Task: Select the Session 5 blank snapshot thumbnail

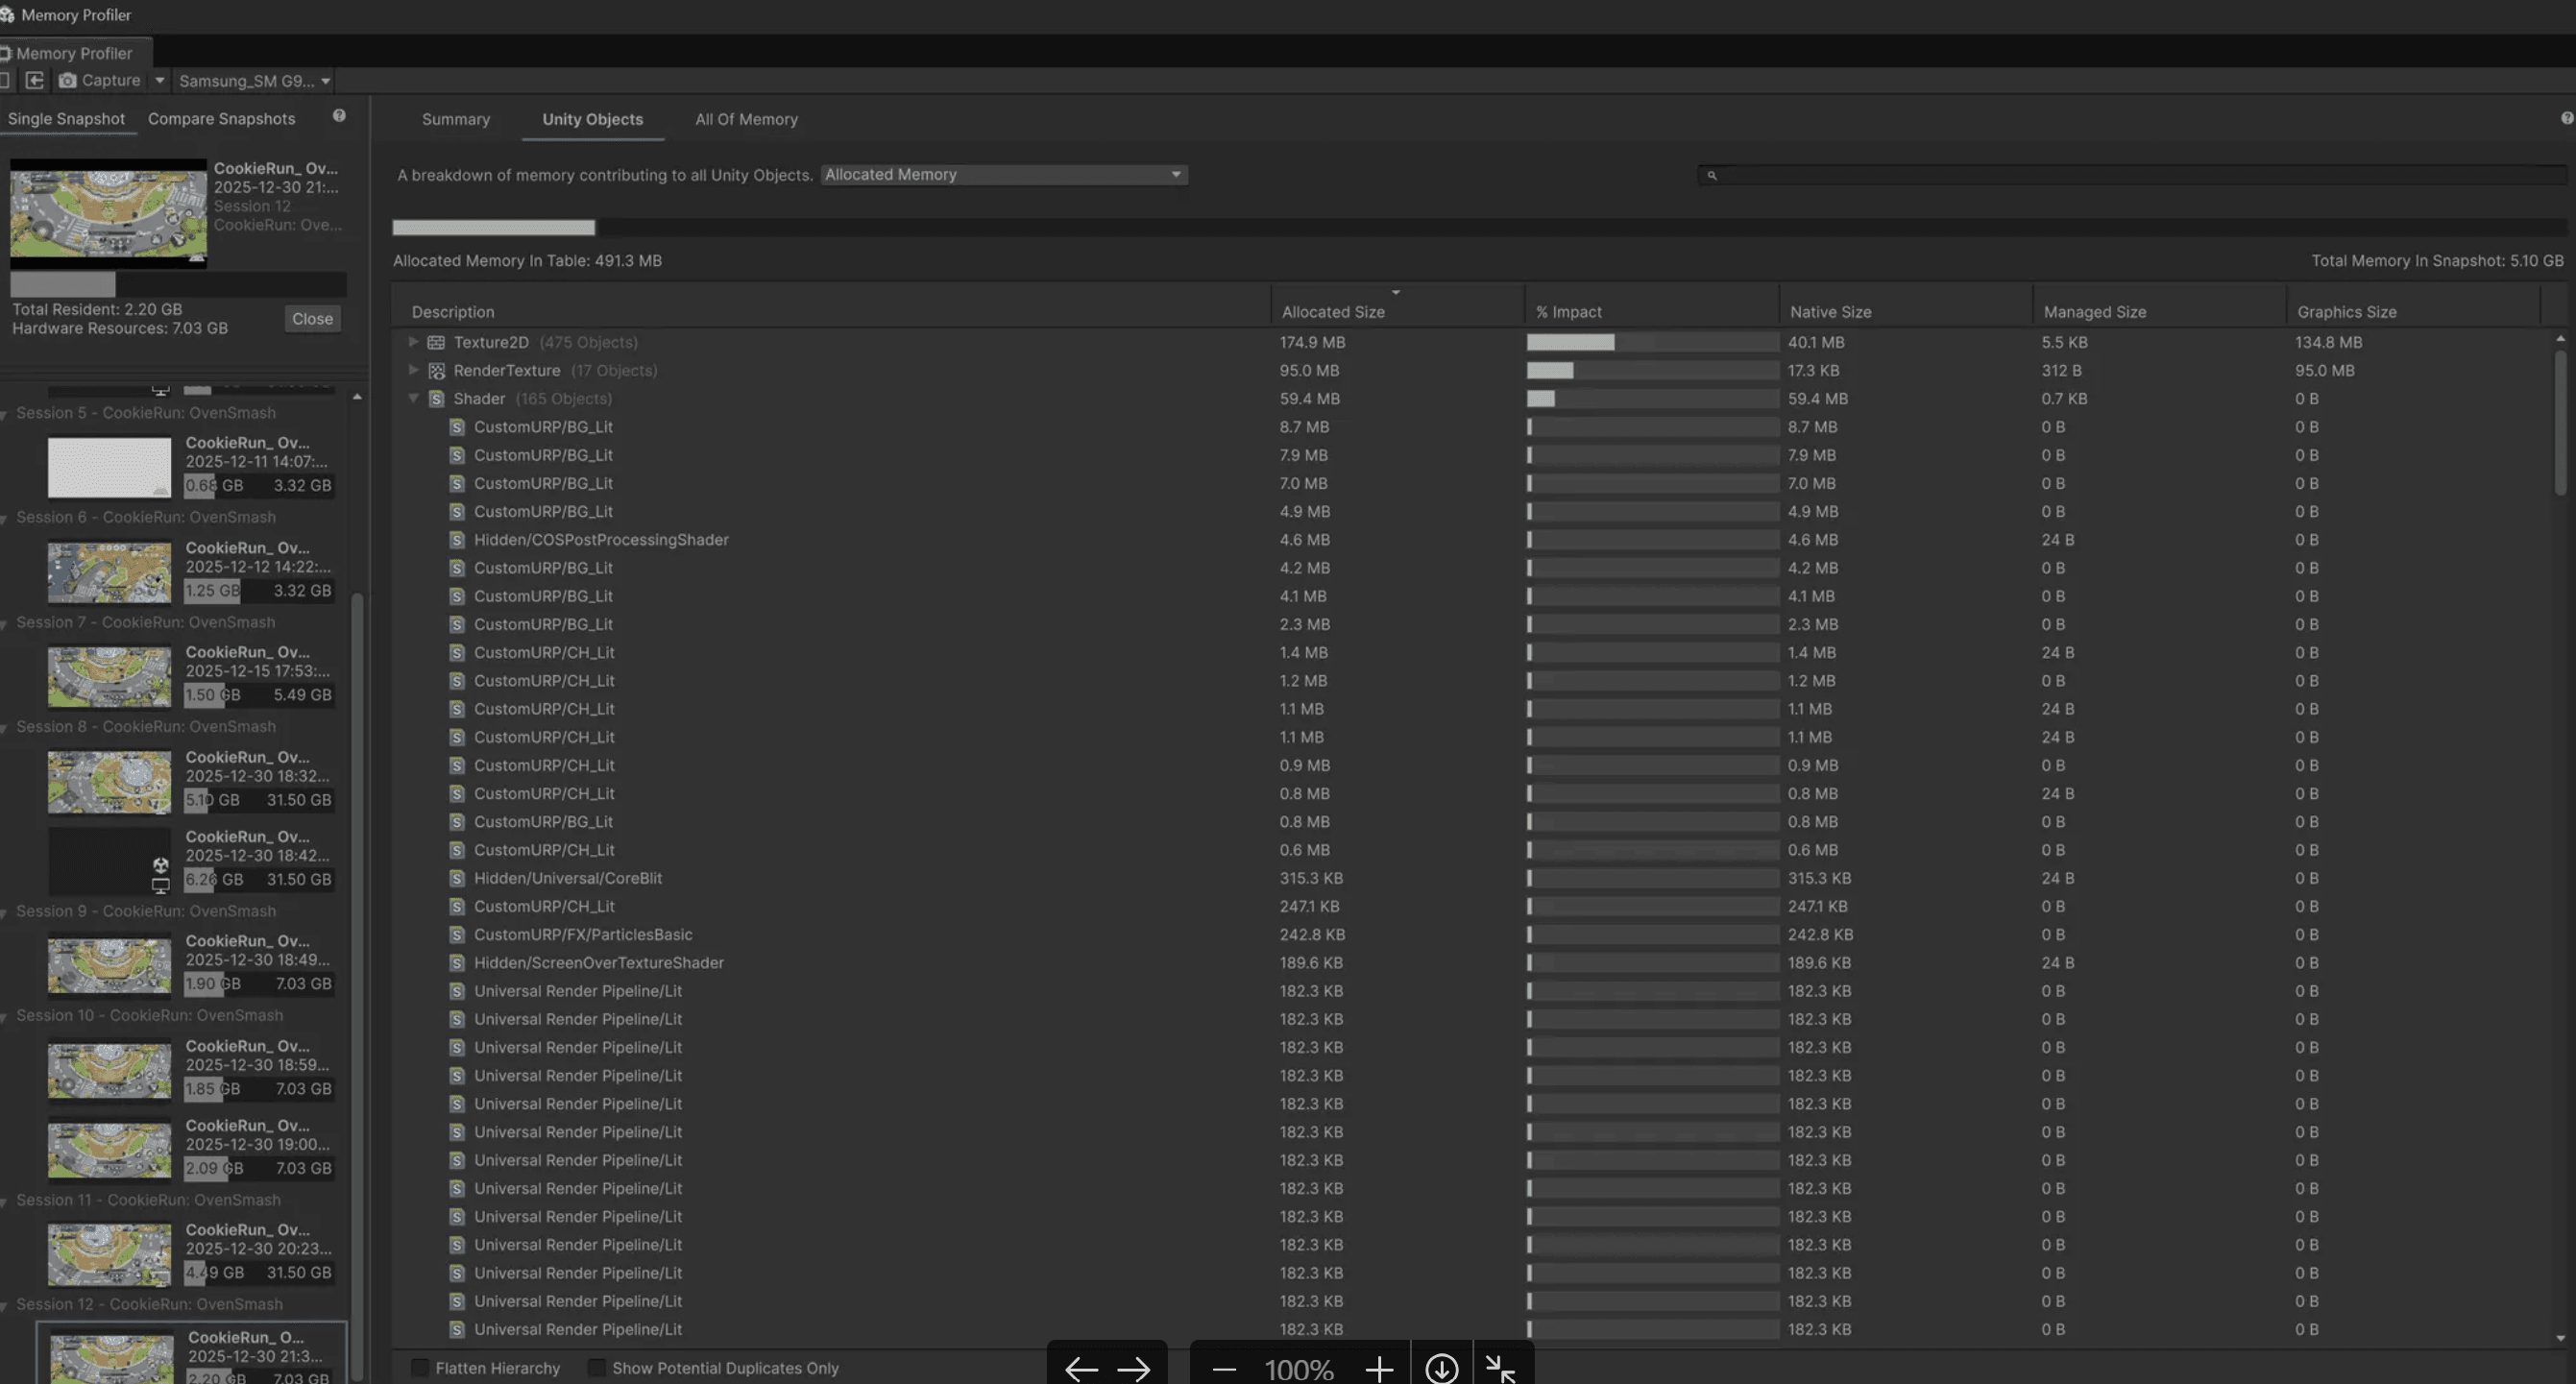Action: pos(109,466)
